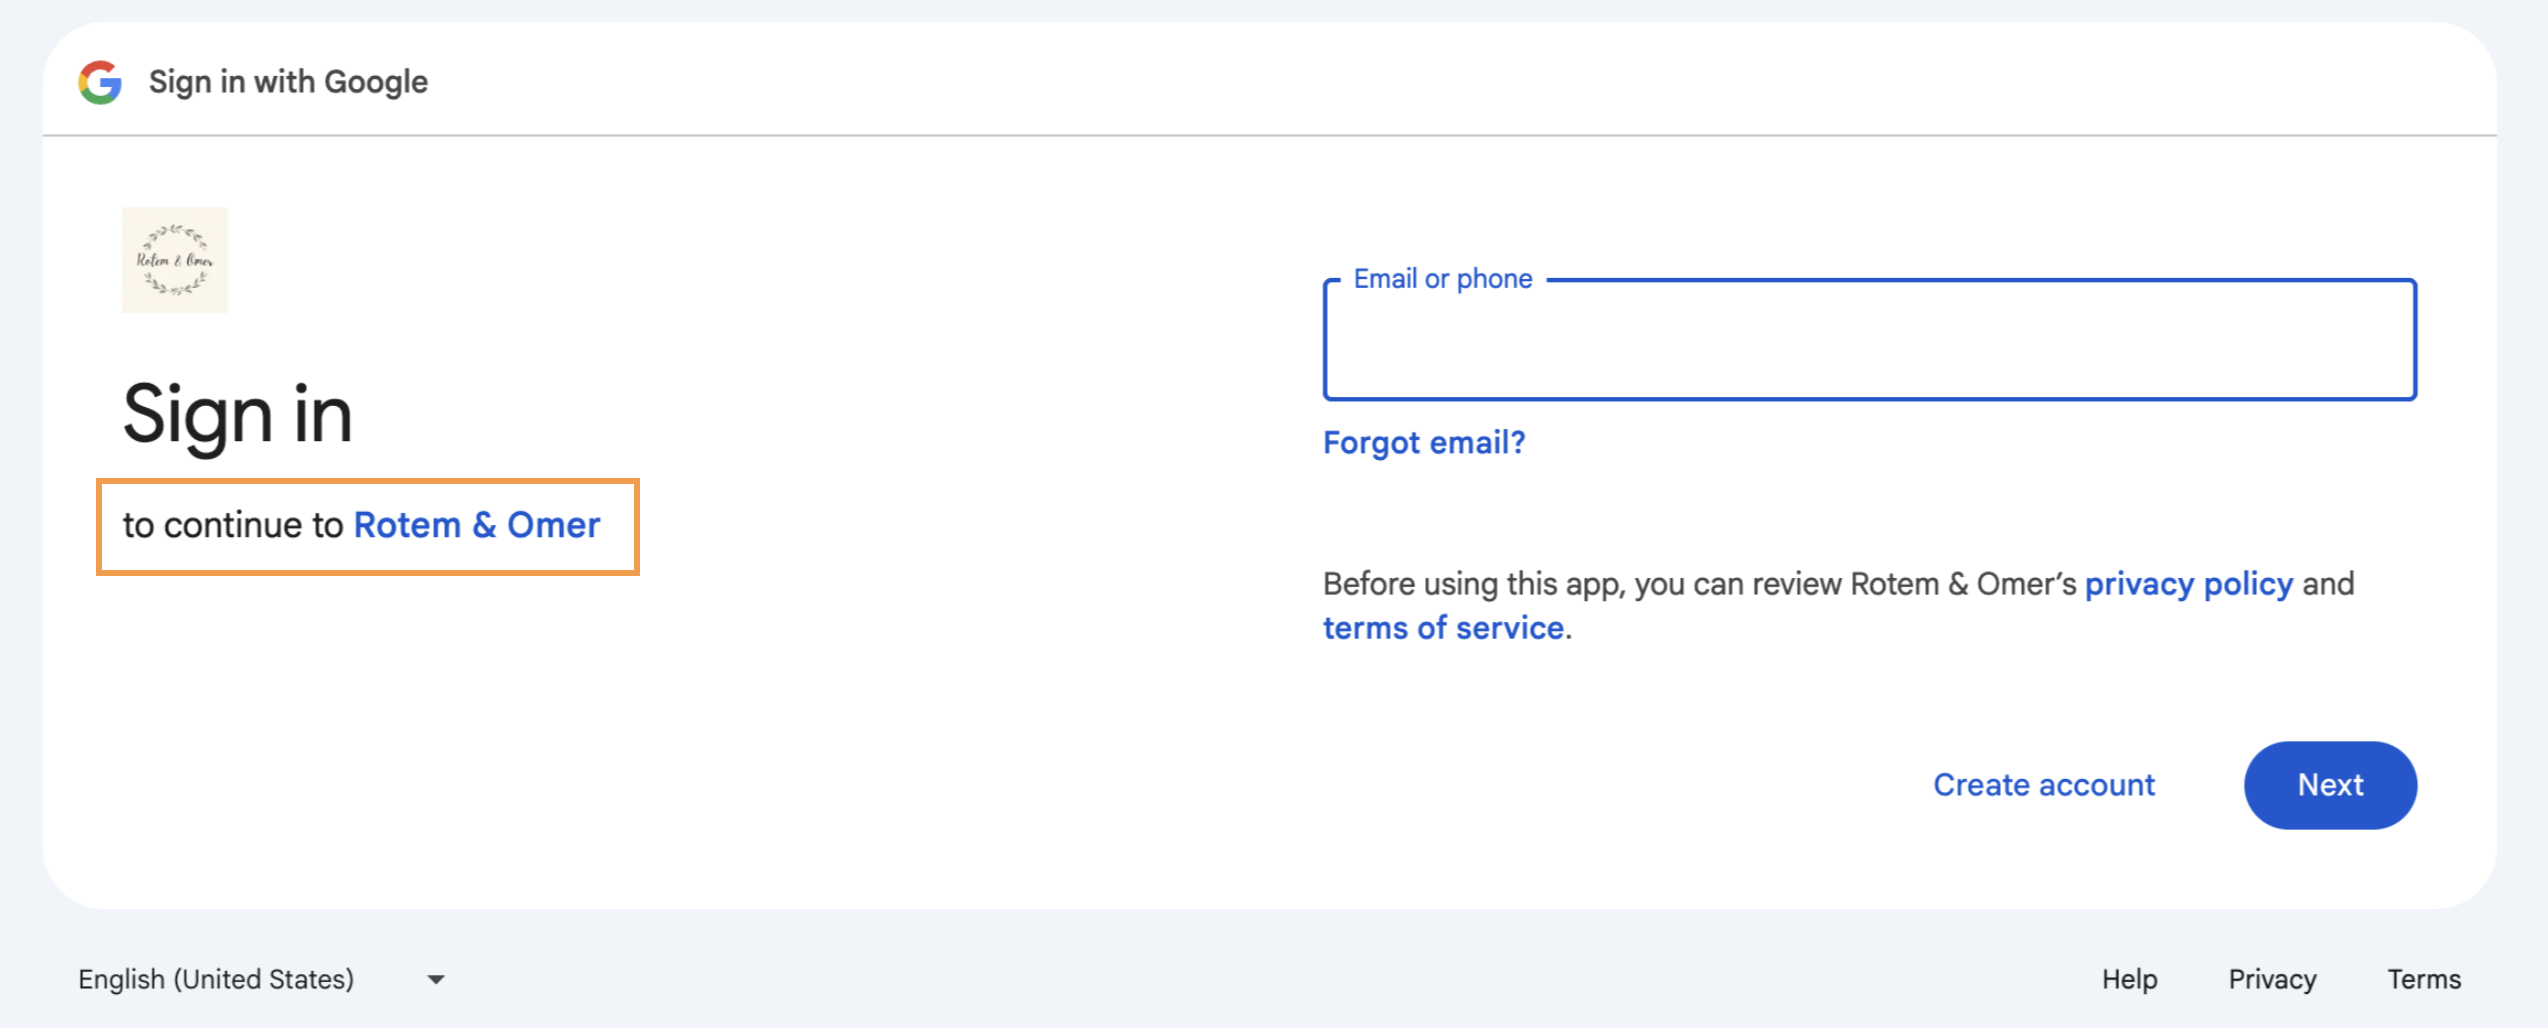
Task: Open the Forgot email link
Action: click(1424, 442)
